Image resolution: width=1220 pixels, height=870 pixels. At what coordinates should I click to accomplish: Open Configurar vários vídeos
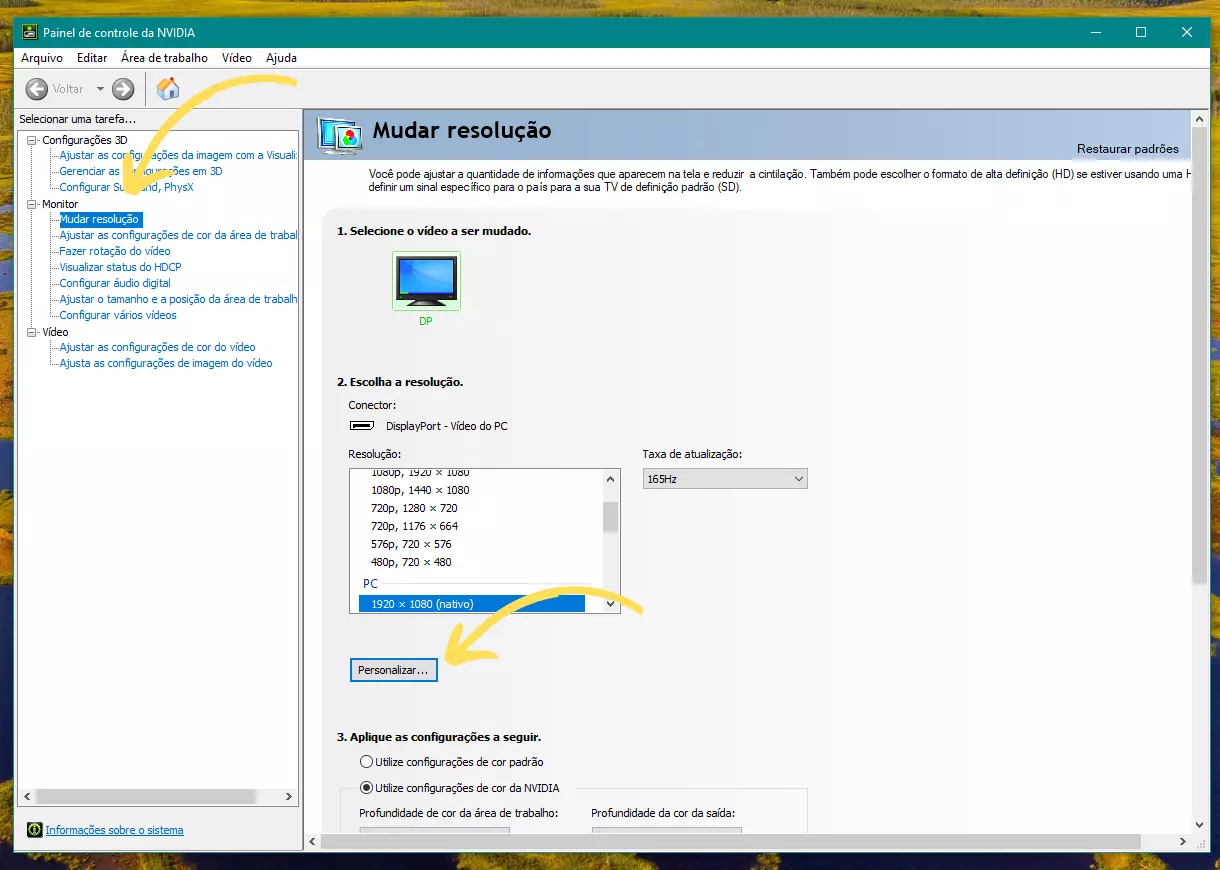[118, 315]
